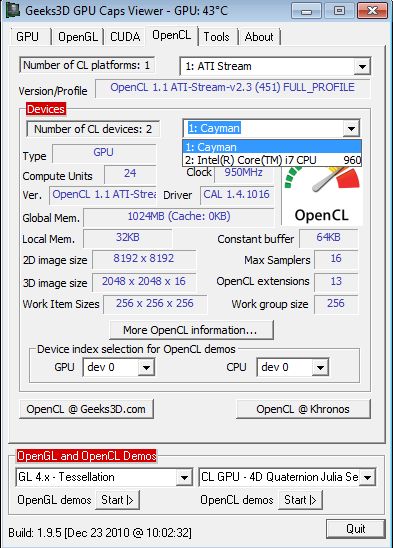This screenshot has width=393, height=548.
Task: Collapse the Cayman device dropdown arrow
Action: tap(351, 129)
